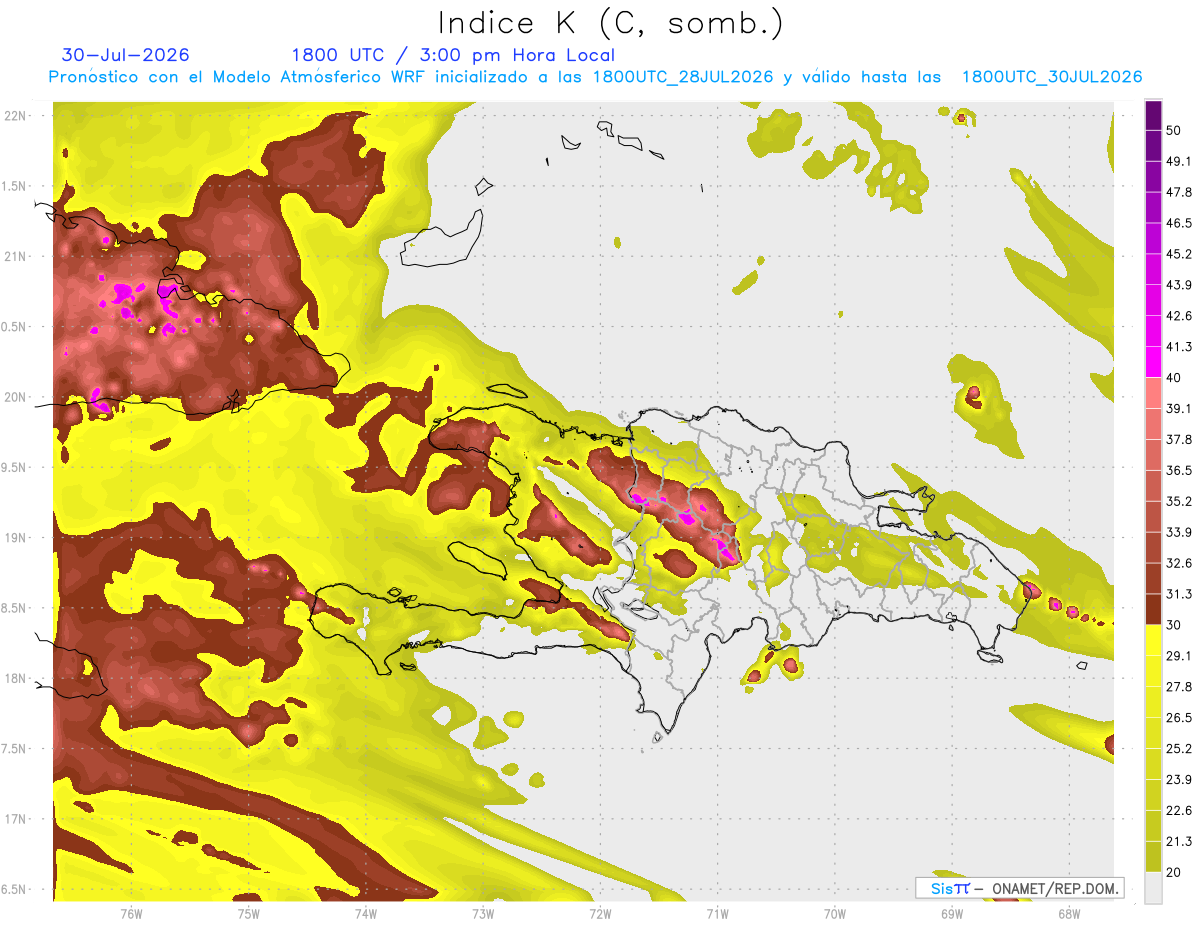This screenshot has width=1200, height=927.
Task: Select the bright yellow band between 29.1 and 30
Action: click(1153, 640)
